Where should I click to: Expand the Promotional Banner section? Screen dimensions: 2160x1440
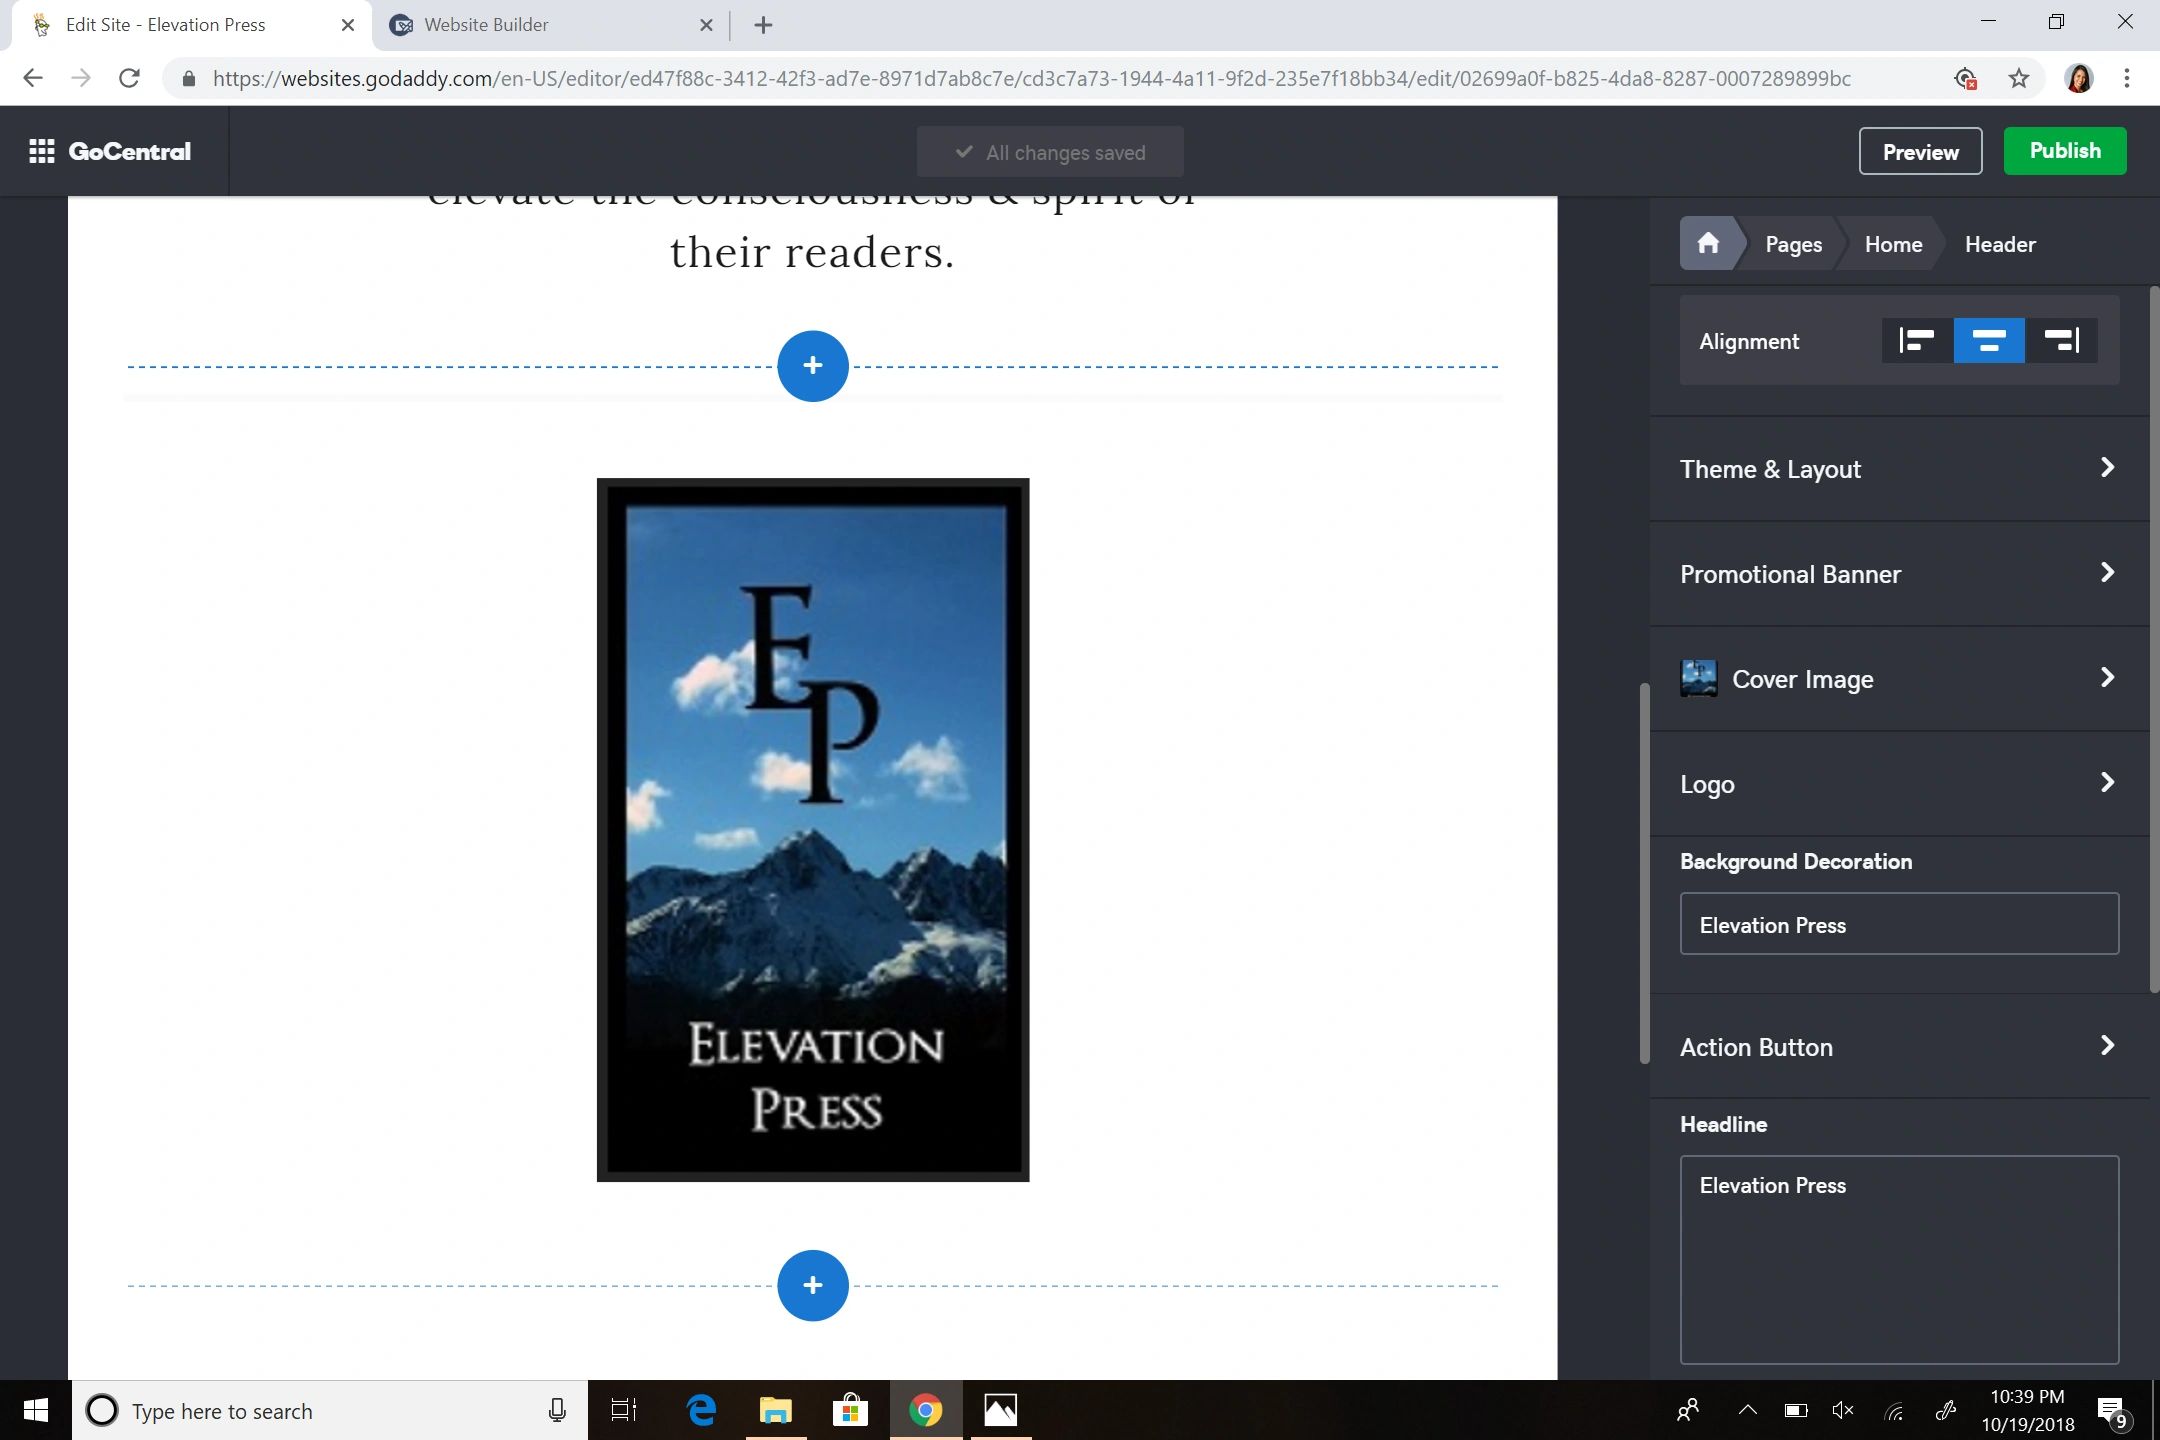pos(1897,574)
